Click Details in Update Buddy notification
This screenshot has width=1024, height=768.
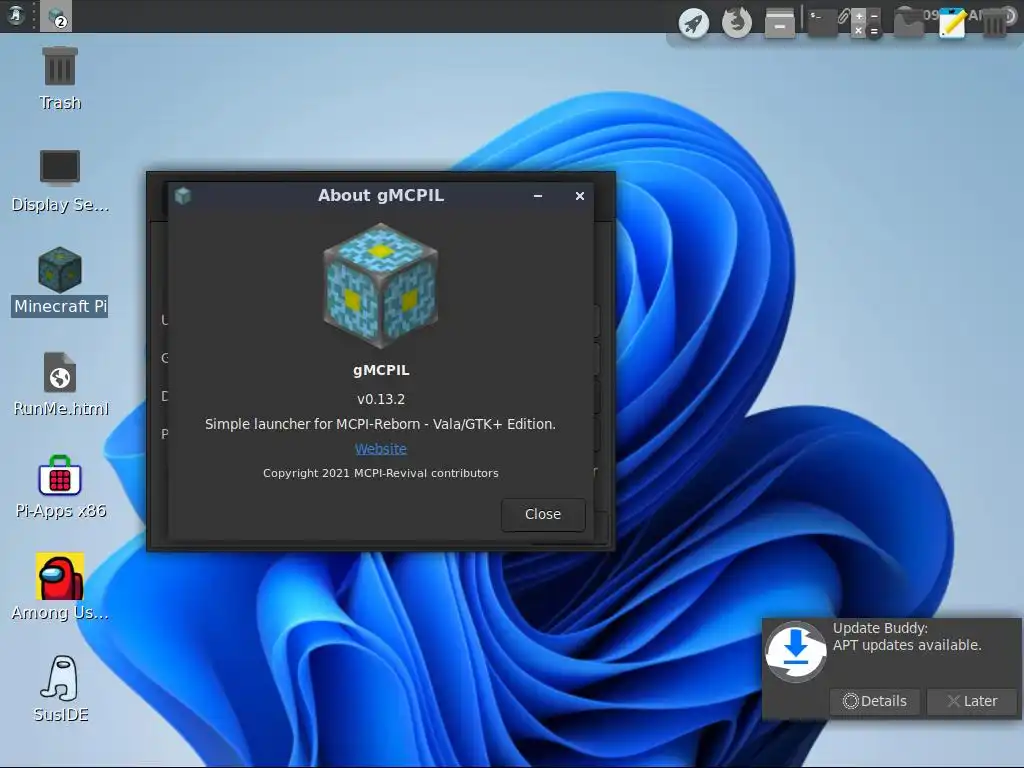pos(874,701)
